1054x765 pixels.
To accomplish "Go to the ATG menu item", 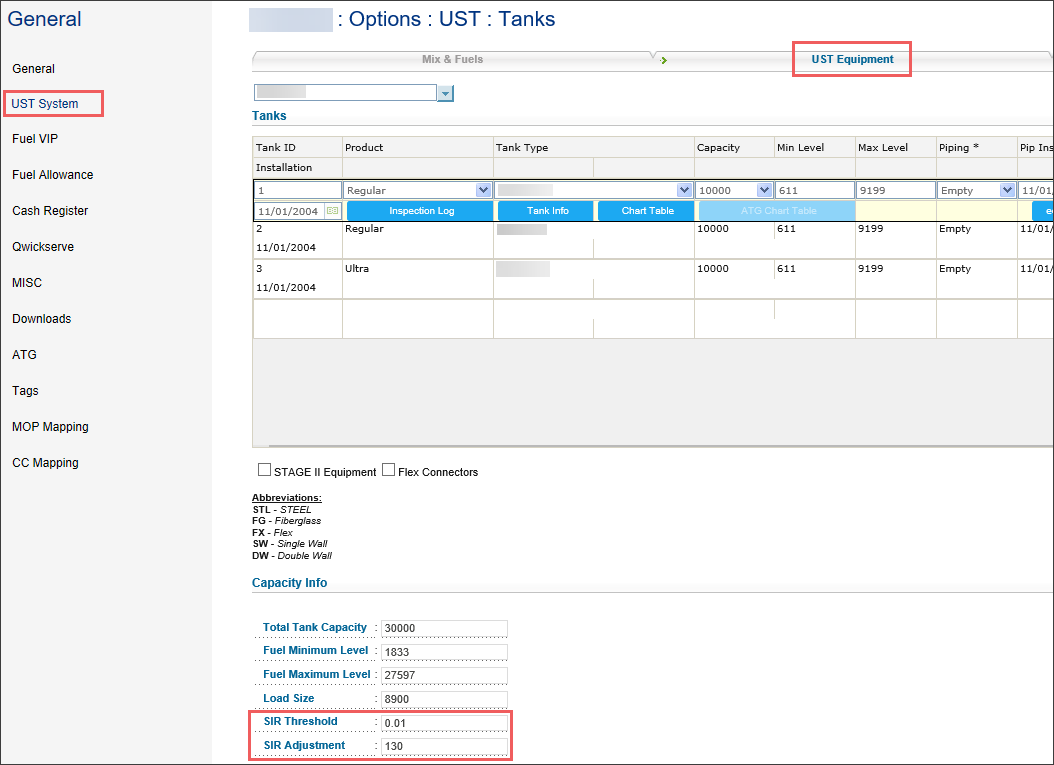I will (x=24, y=355).
